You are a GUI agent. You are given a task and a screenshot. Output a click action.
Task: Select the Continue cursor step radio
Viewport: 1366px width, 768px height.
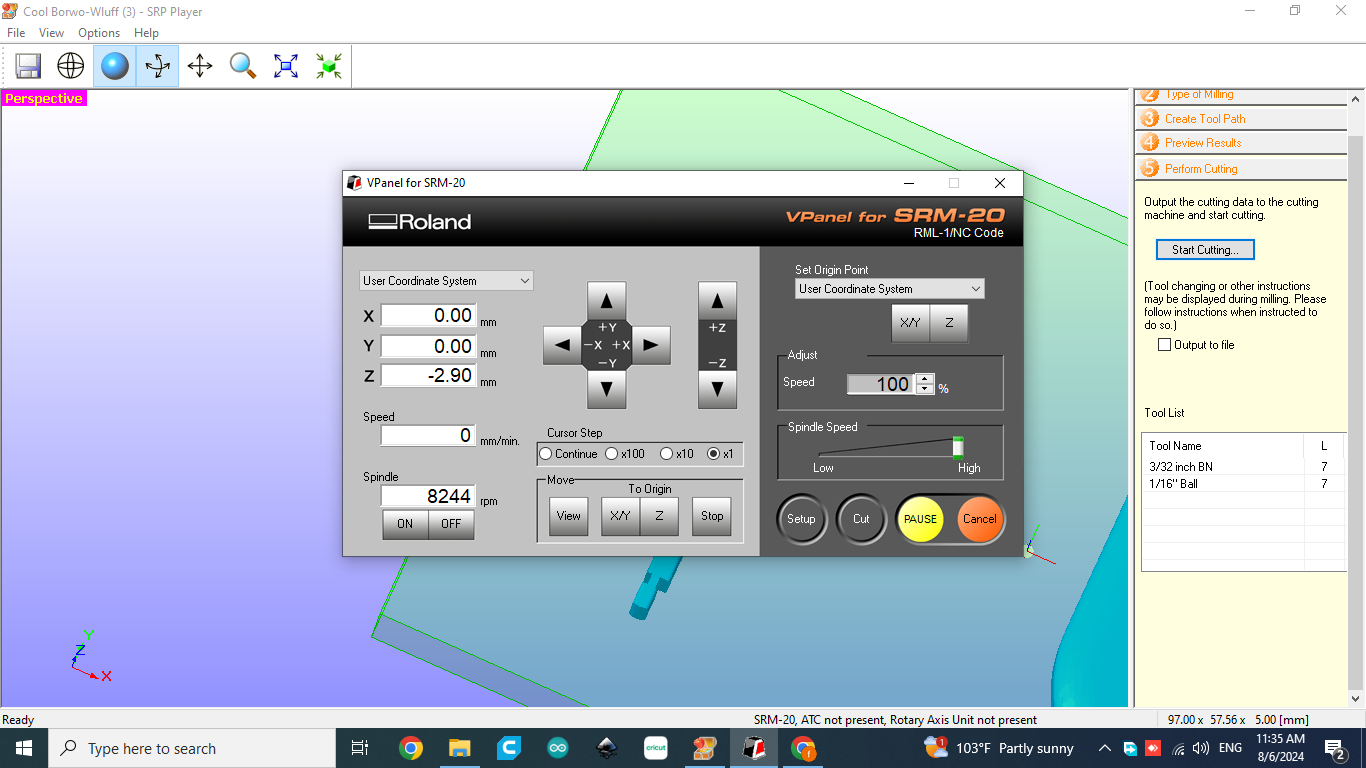coord(546,454)
